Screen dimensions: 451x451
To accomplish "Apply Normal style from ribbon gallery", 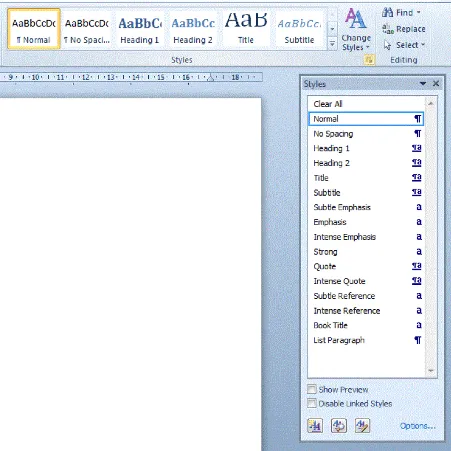I will [x=34, y=29].
